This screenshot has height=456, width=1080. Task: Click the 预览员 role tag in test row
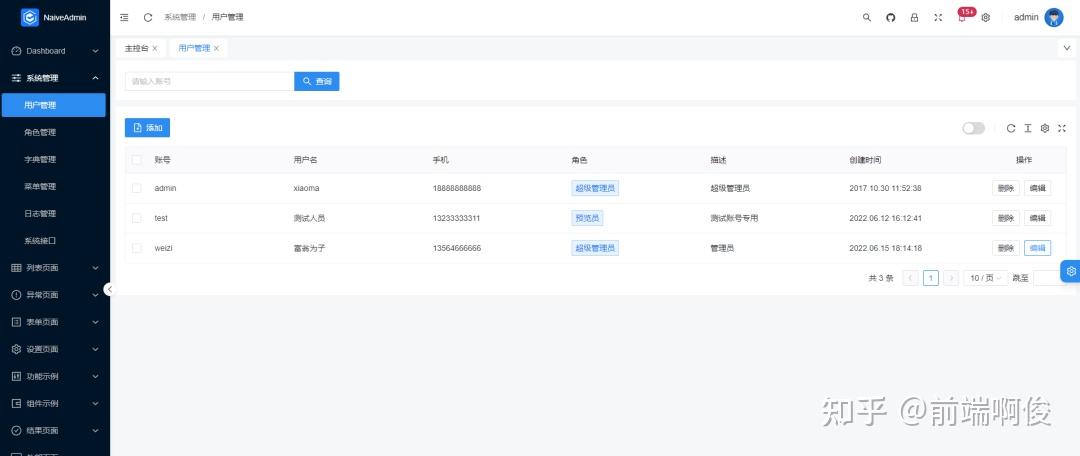[x=587, y=218]
